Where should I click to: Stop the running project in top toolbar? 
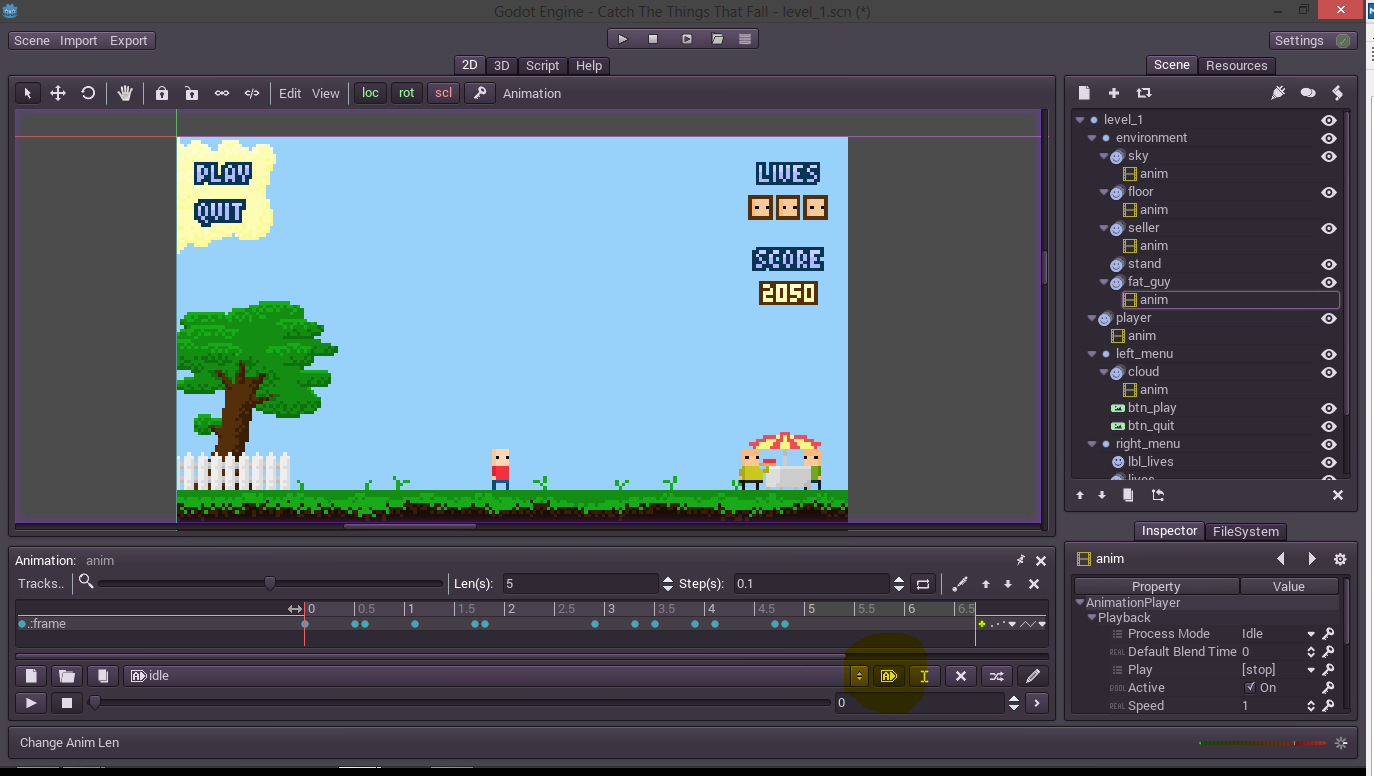point(653,39)
